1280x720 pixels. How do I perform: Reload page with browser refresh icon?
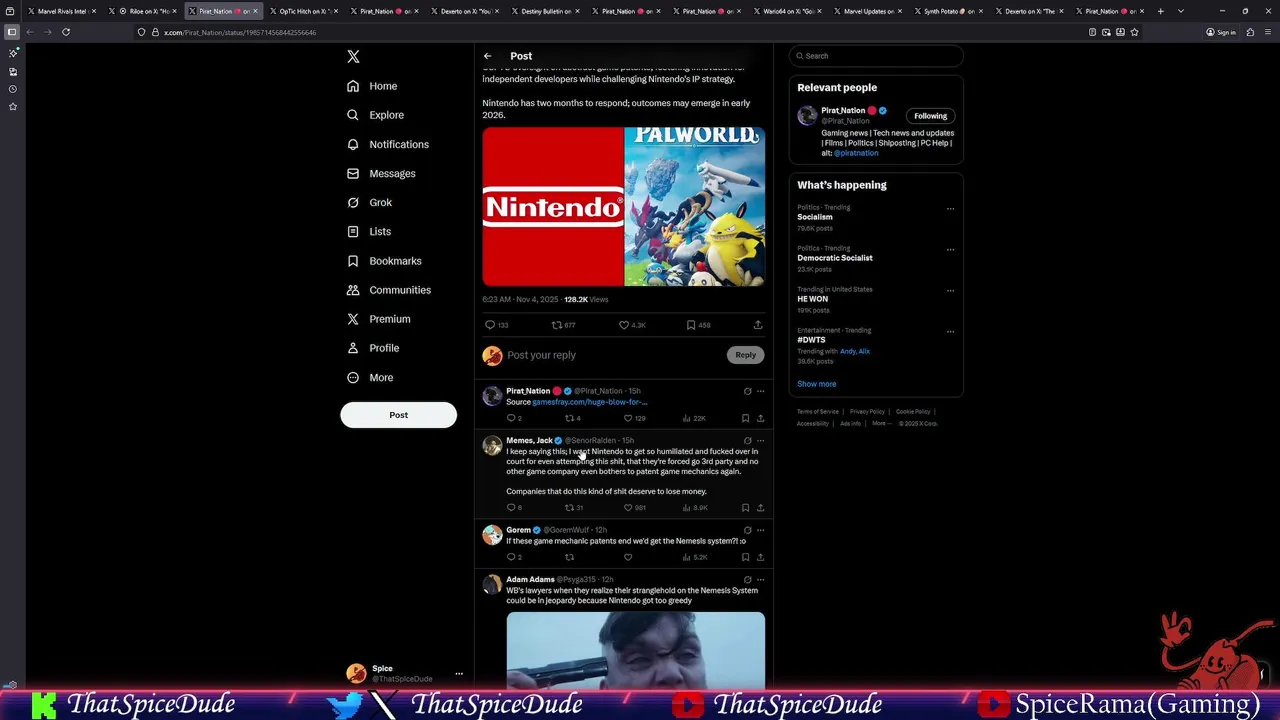(66, 32)
